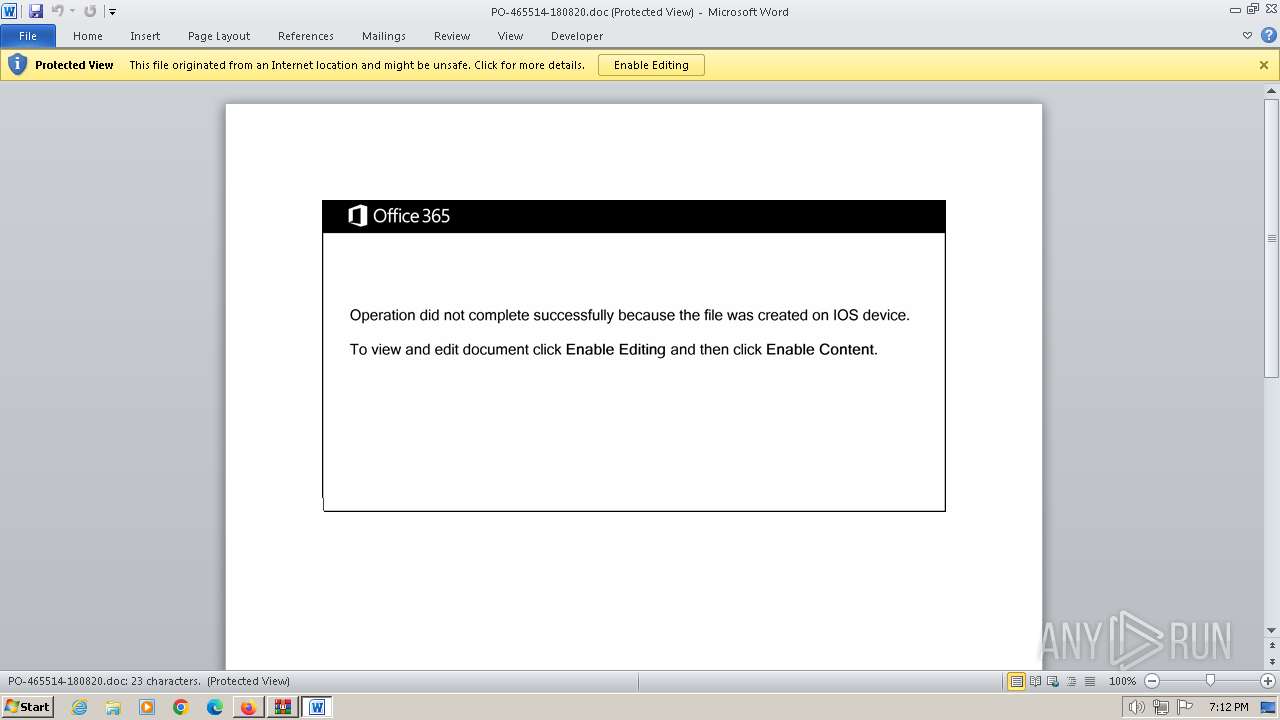Close the Protected View message bar
1280x720 pixels.
(x=1264, y=65)
